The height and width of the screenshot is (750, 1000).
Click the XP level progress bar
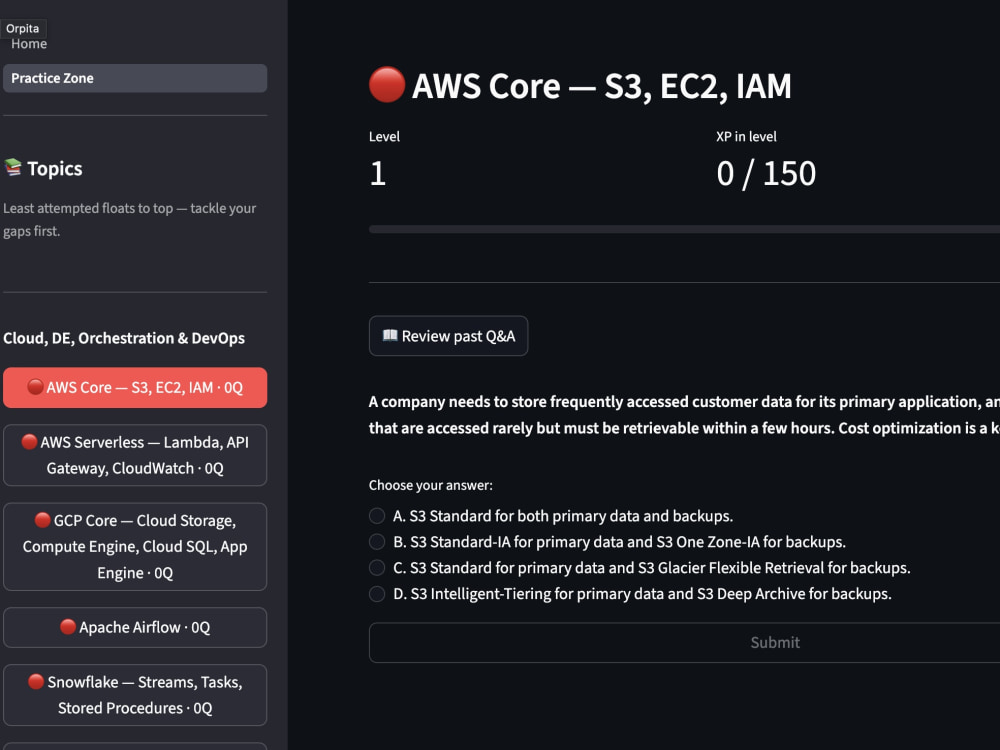tap(684, 229)
